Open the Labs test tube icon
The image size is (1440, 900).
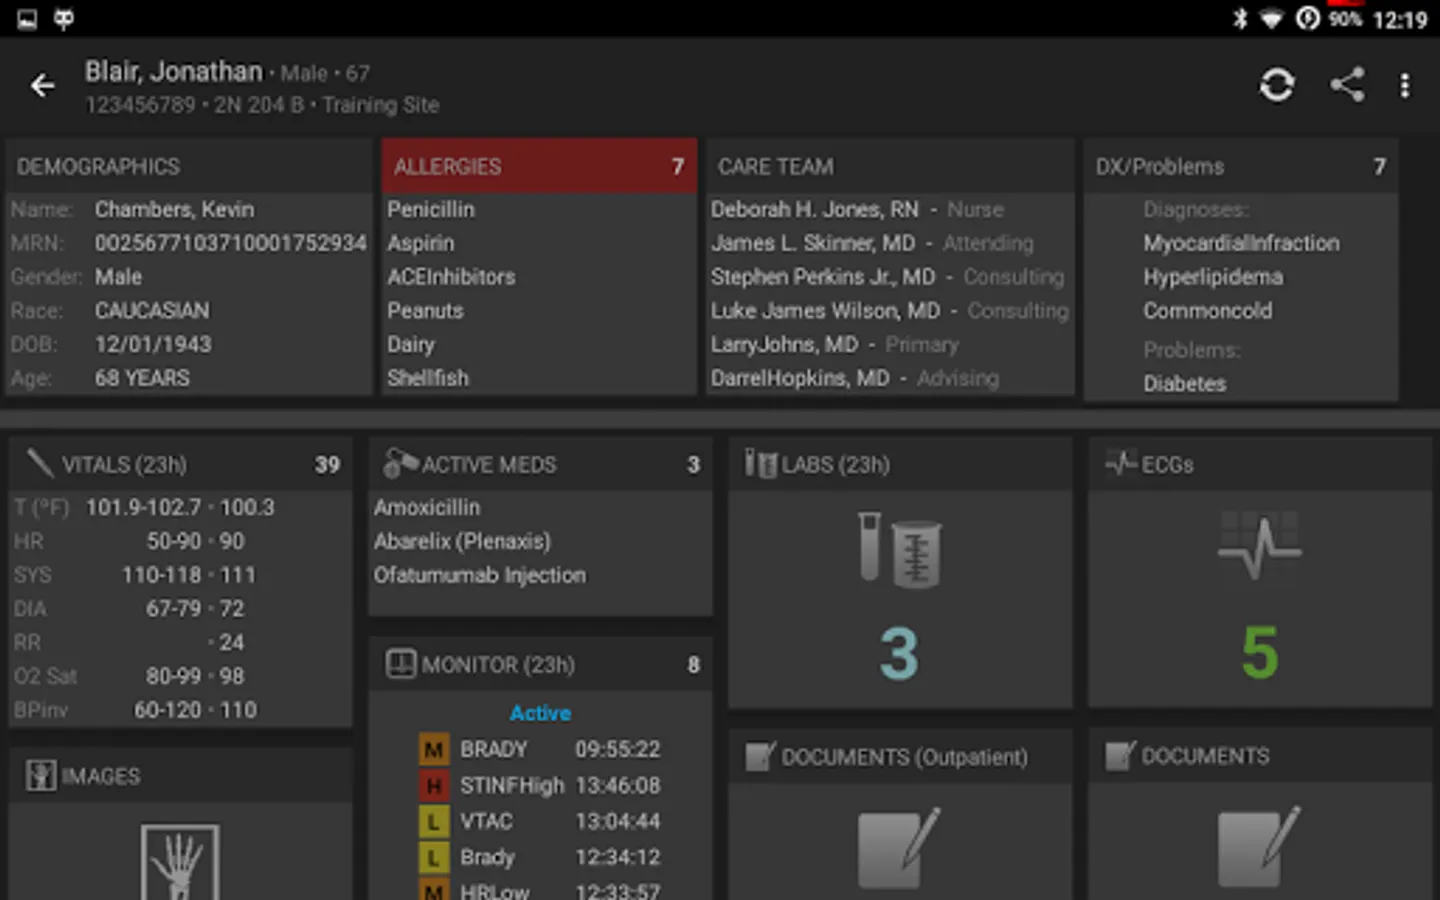tap(899, 550)
